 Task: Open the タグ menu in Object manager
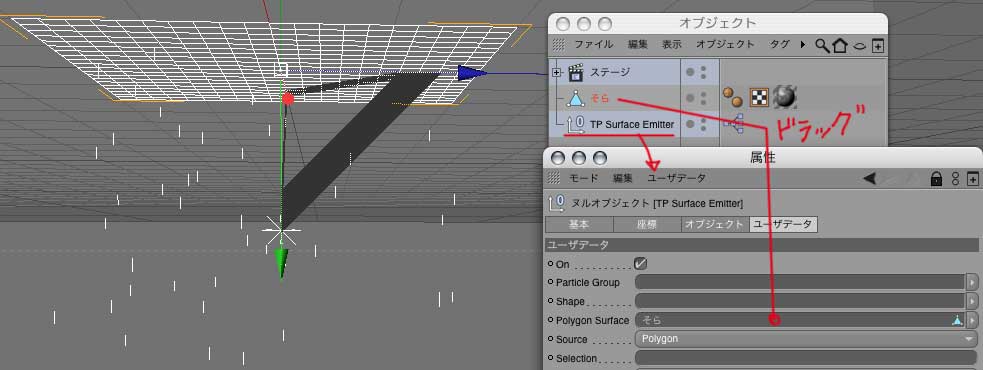pos(780,45)
